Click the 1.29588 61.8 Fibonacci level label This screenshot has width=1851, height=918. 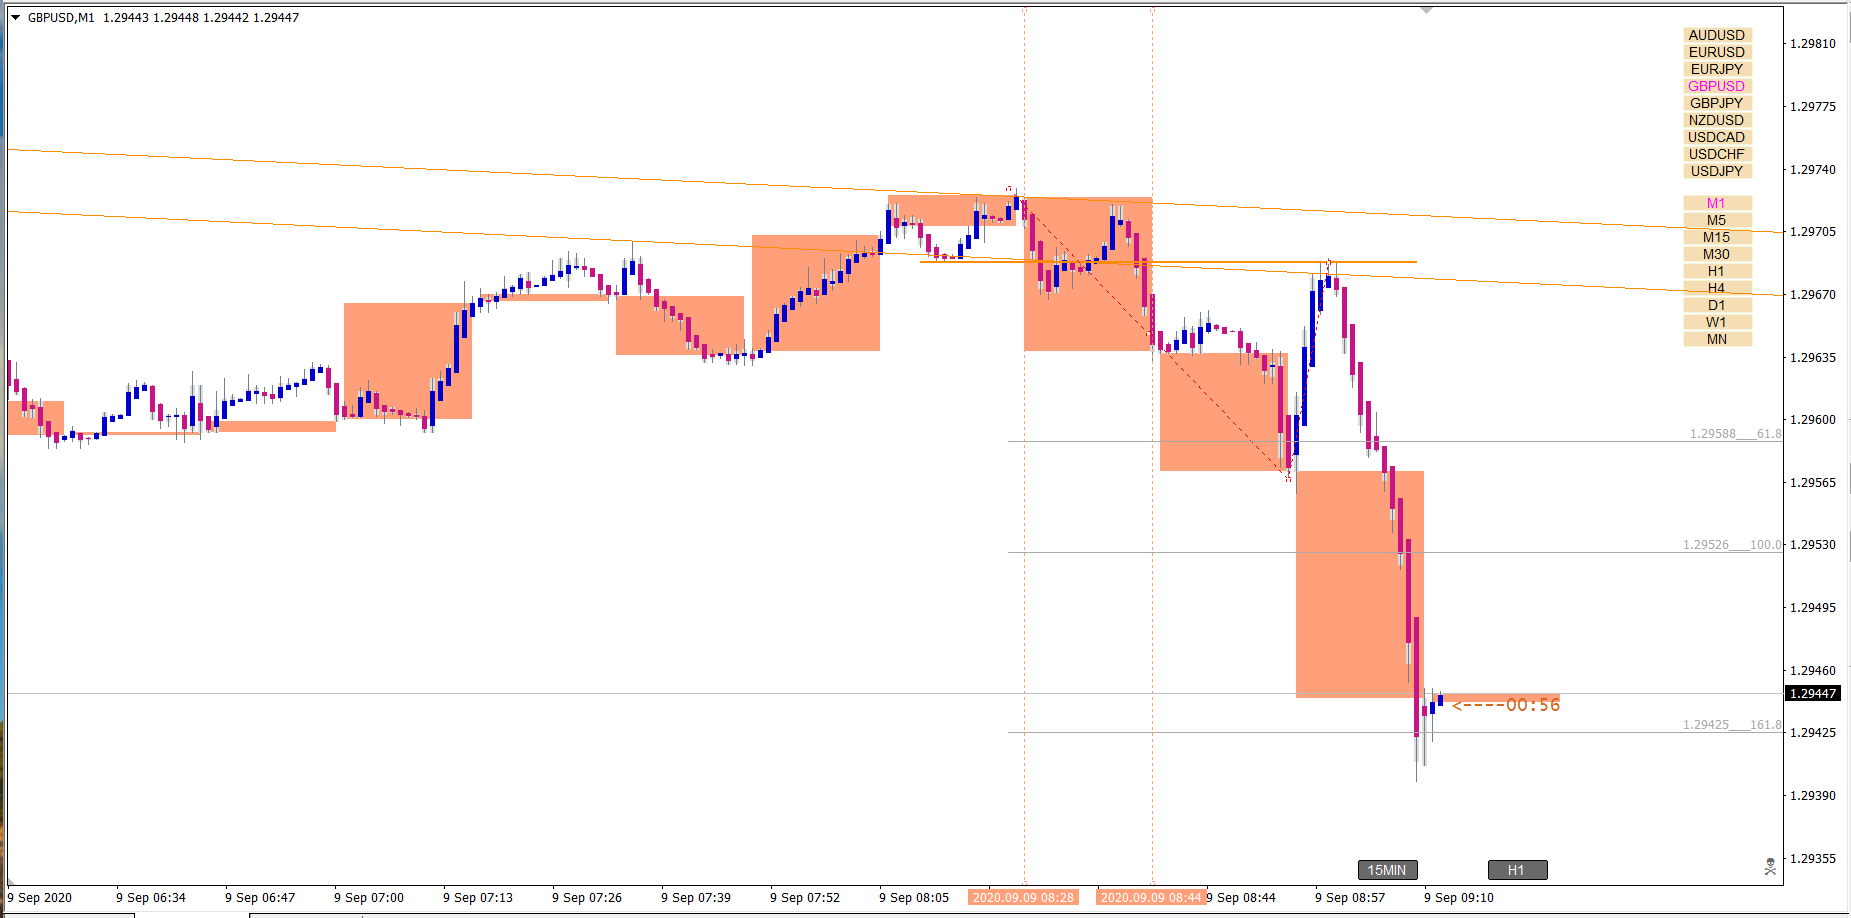(1735, 434)
